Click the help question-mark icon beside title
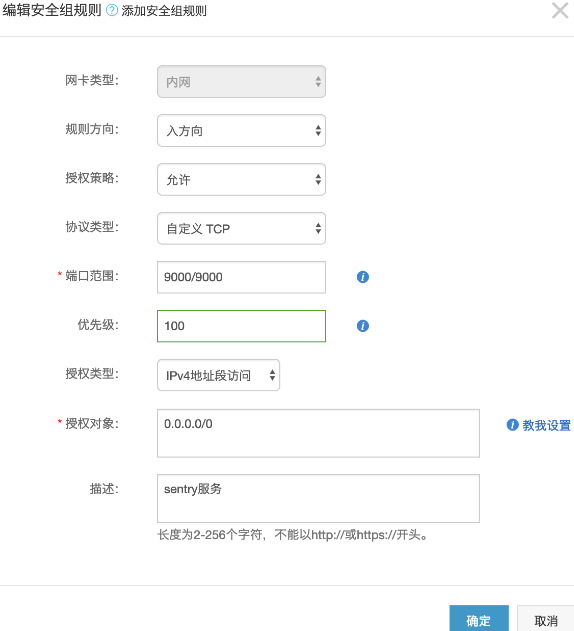The width and height of the screenshot is (574, 631). coord(111,10)
